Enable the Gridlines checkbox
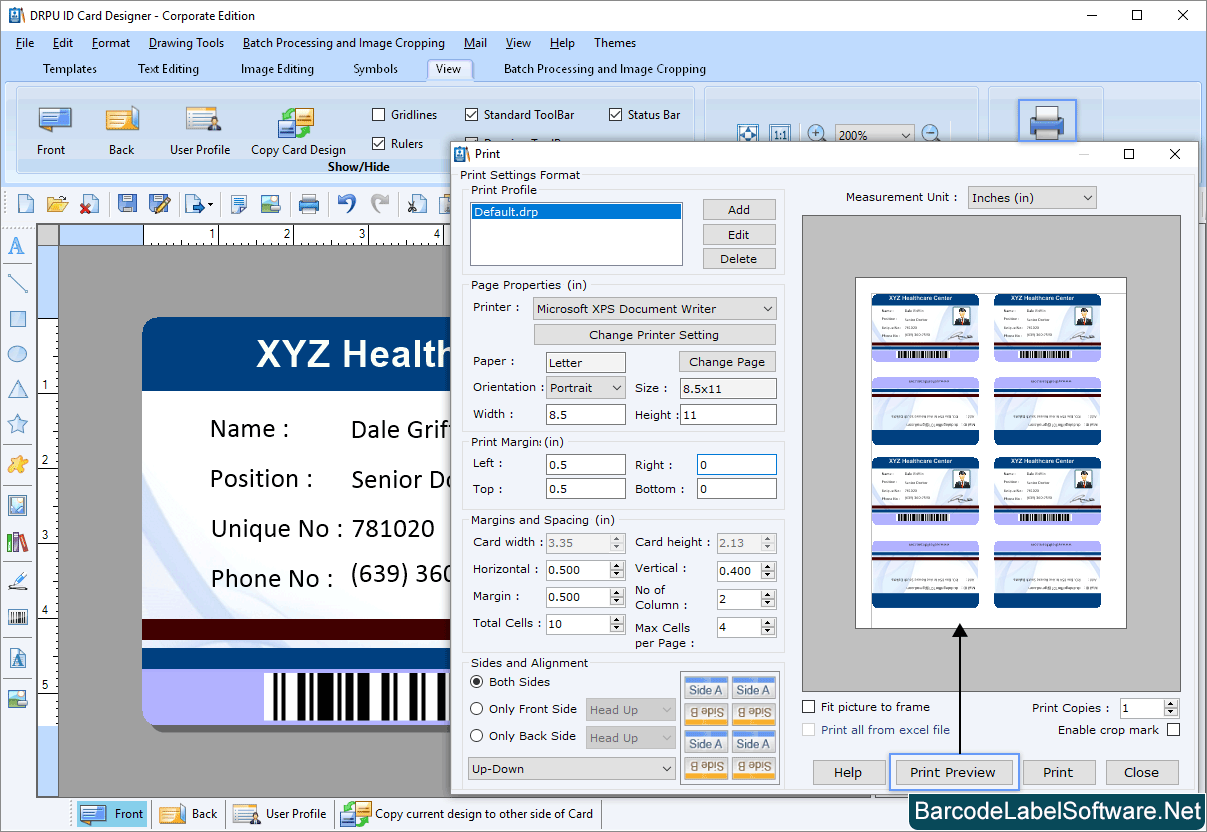The width and height of the screenshot is (1207, 832). pyautogui.click(x=378, y=114)
